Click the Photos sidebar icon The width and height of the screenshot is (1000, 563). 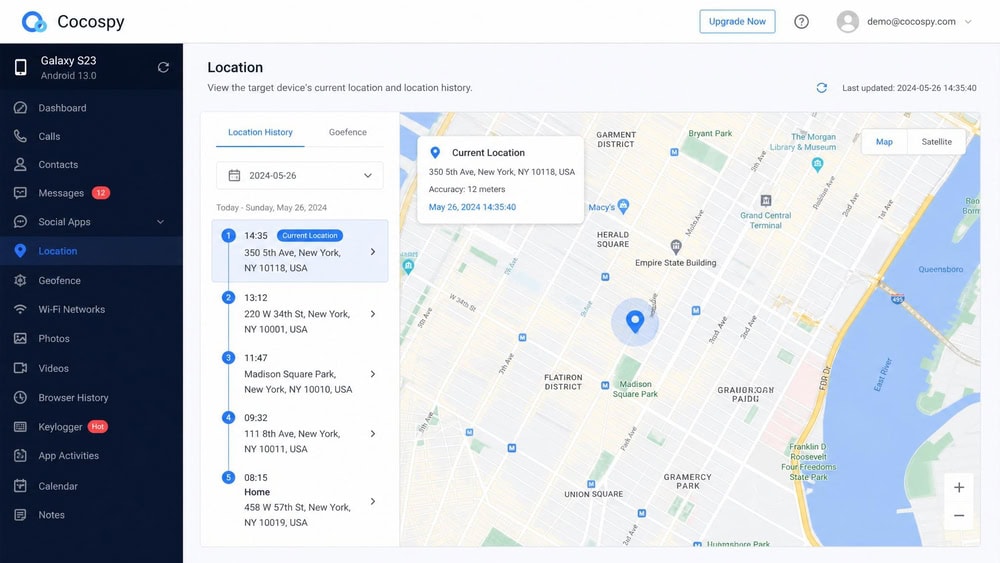coord(20,339)
